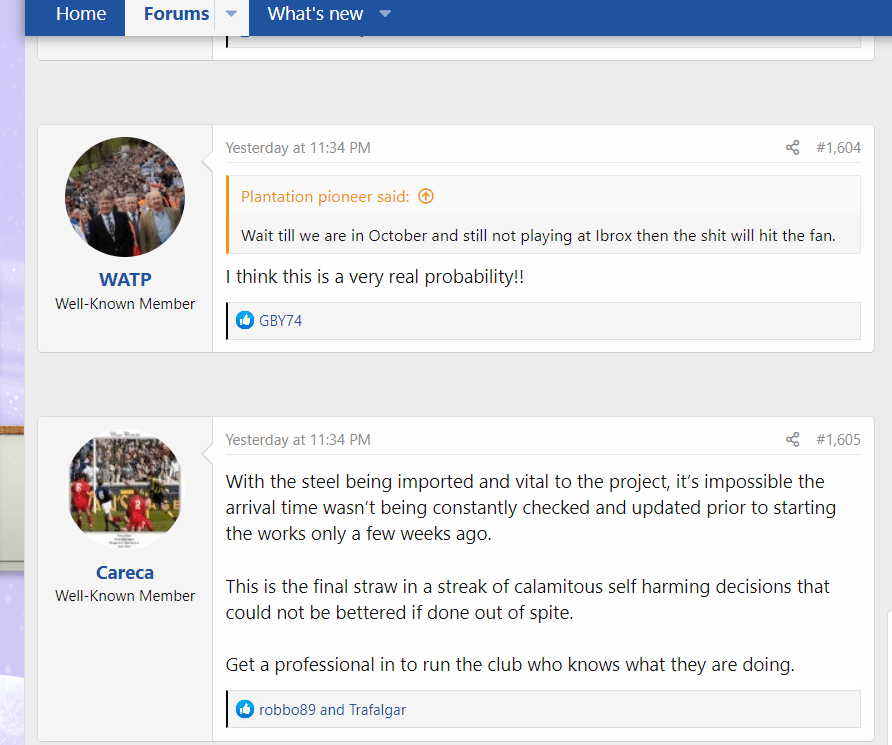Open the Forums tab

176,14
